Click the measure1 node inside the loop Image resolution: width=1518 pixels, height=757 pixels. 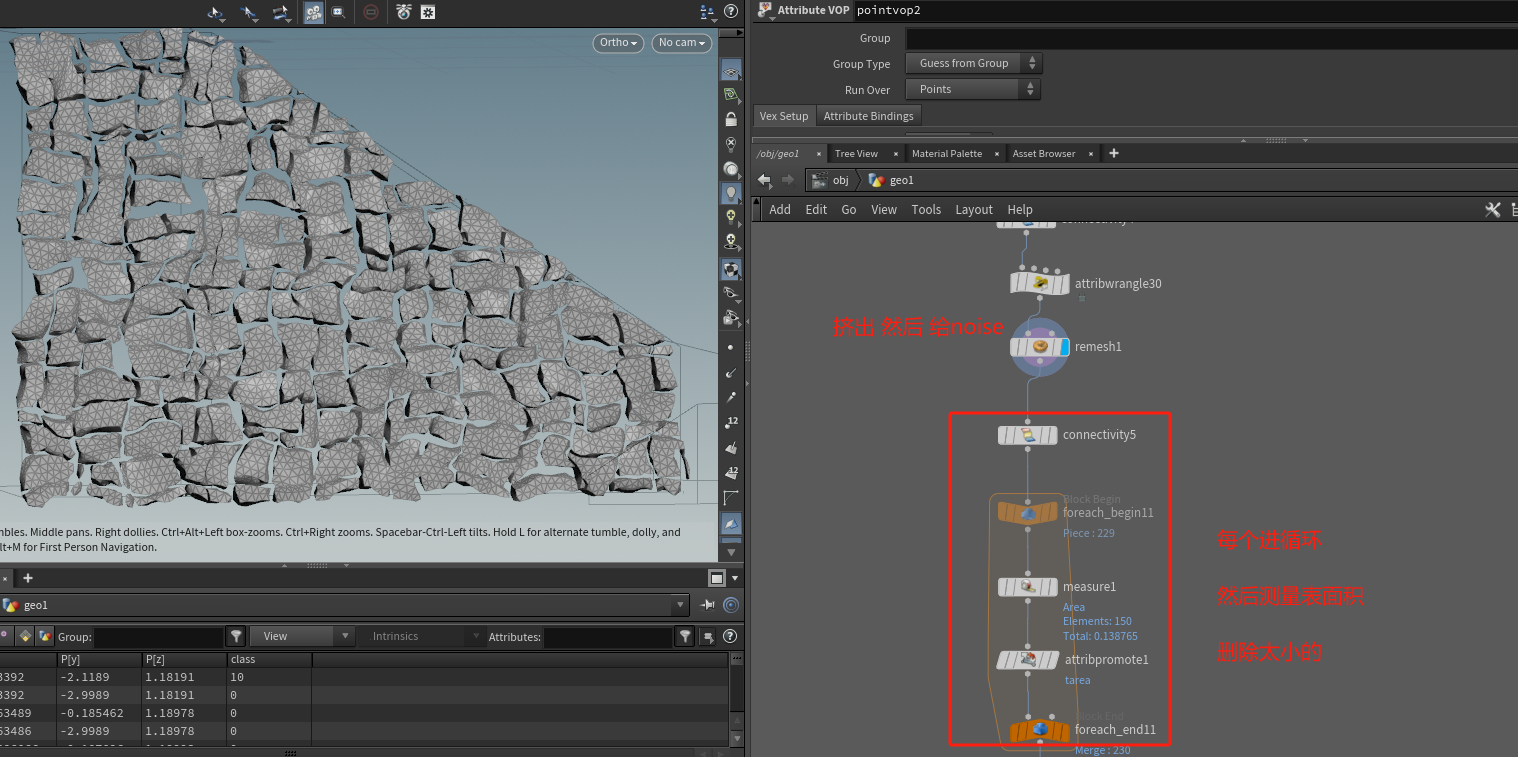point(1028,586)
